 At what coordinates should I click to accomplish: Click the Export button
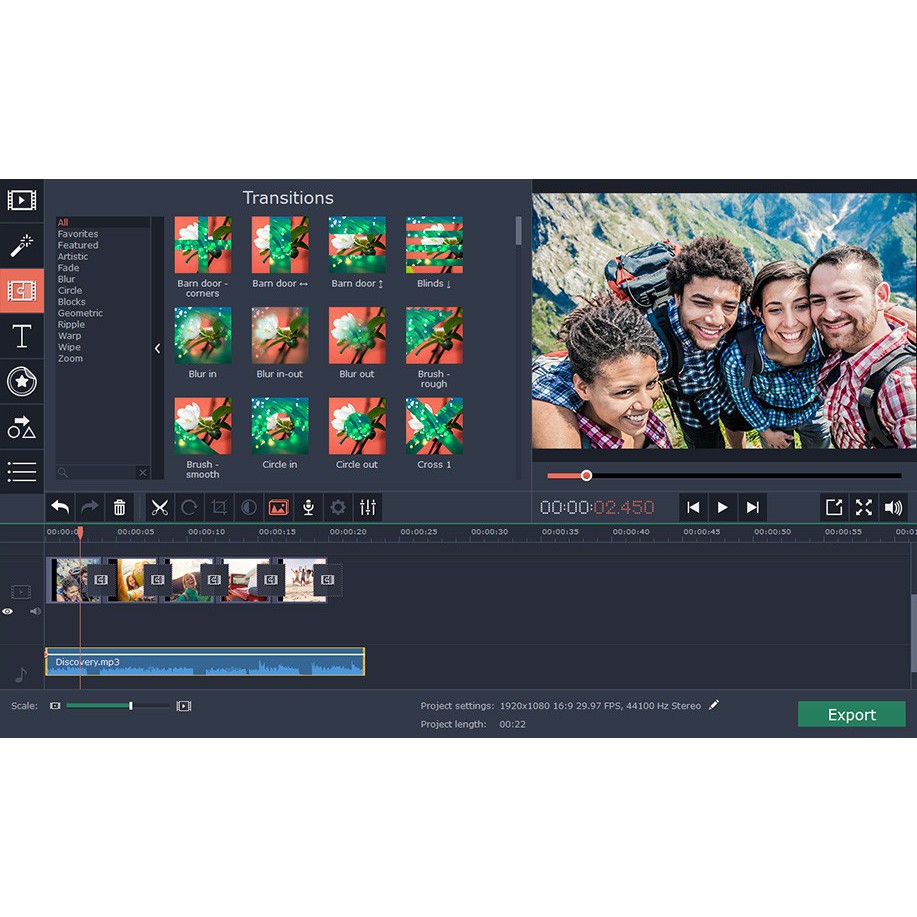pyautogui.click(x=851, y=714)
